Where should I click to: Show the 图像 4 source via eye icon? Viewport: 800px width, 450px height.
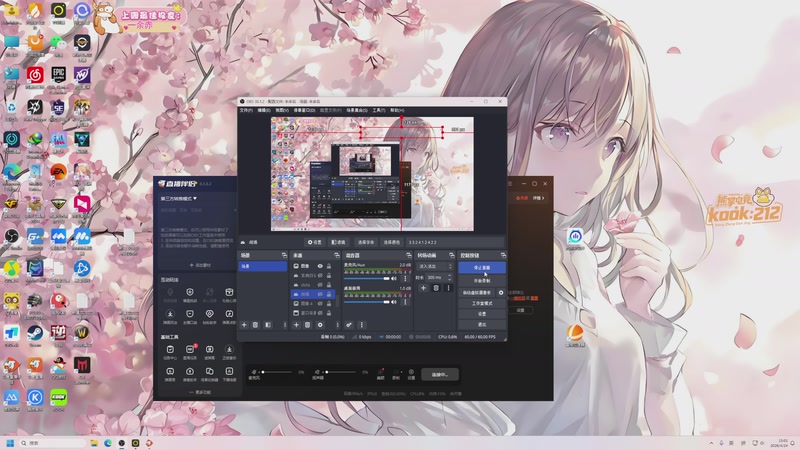point(320,304)
